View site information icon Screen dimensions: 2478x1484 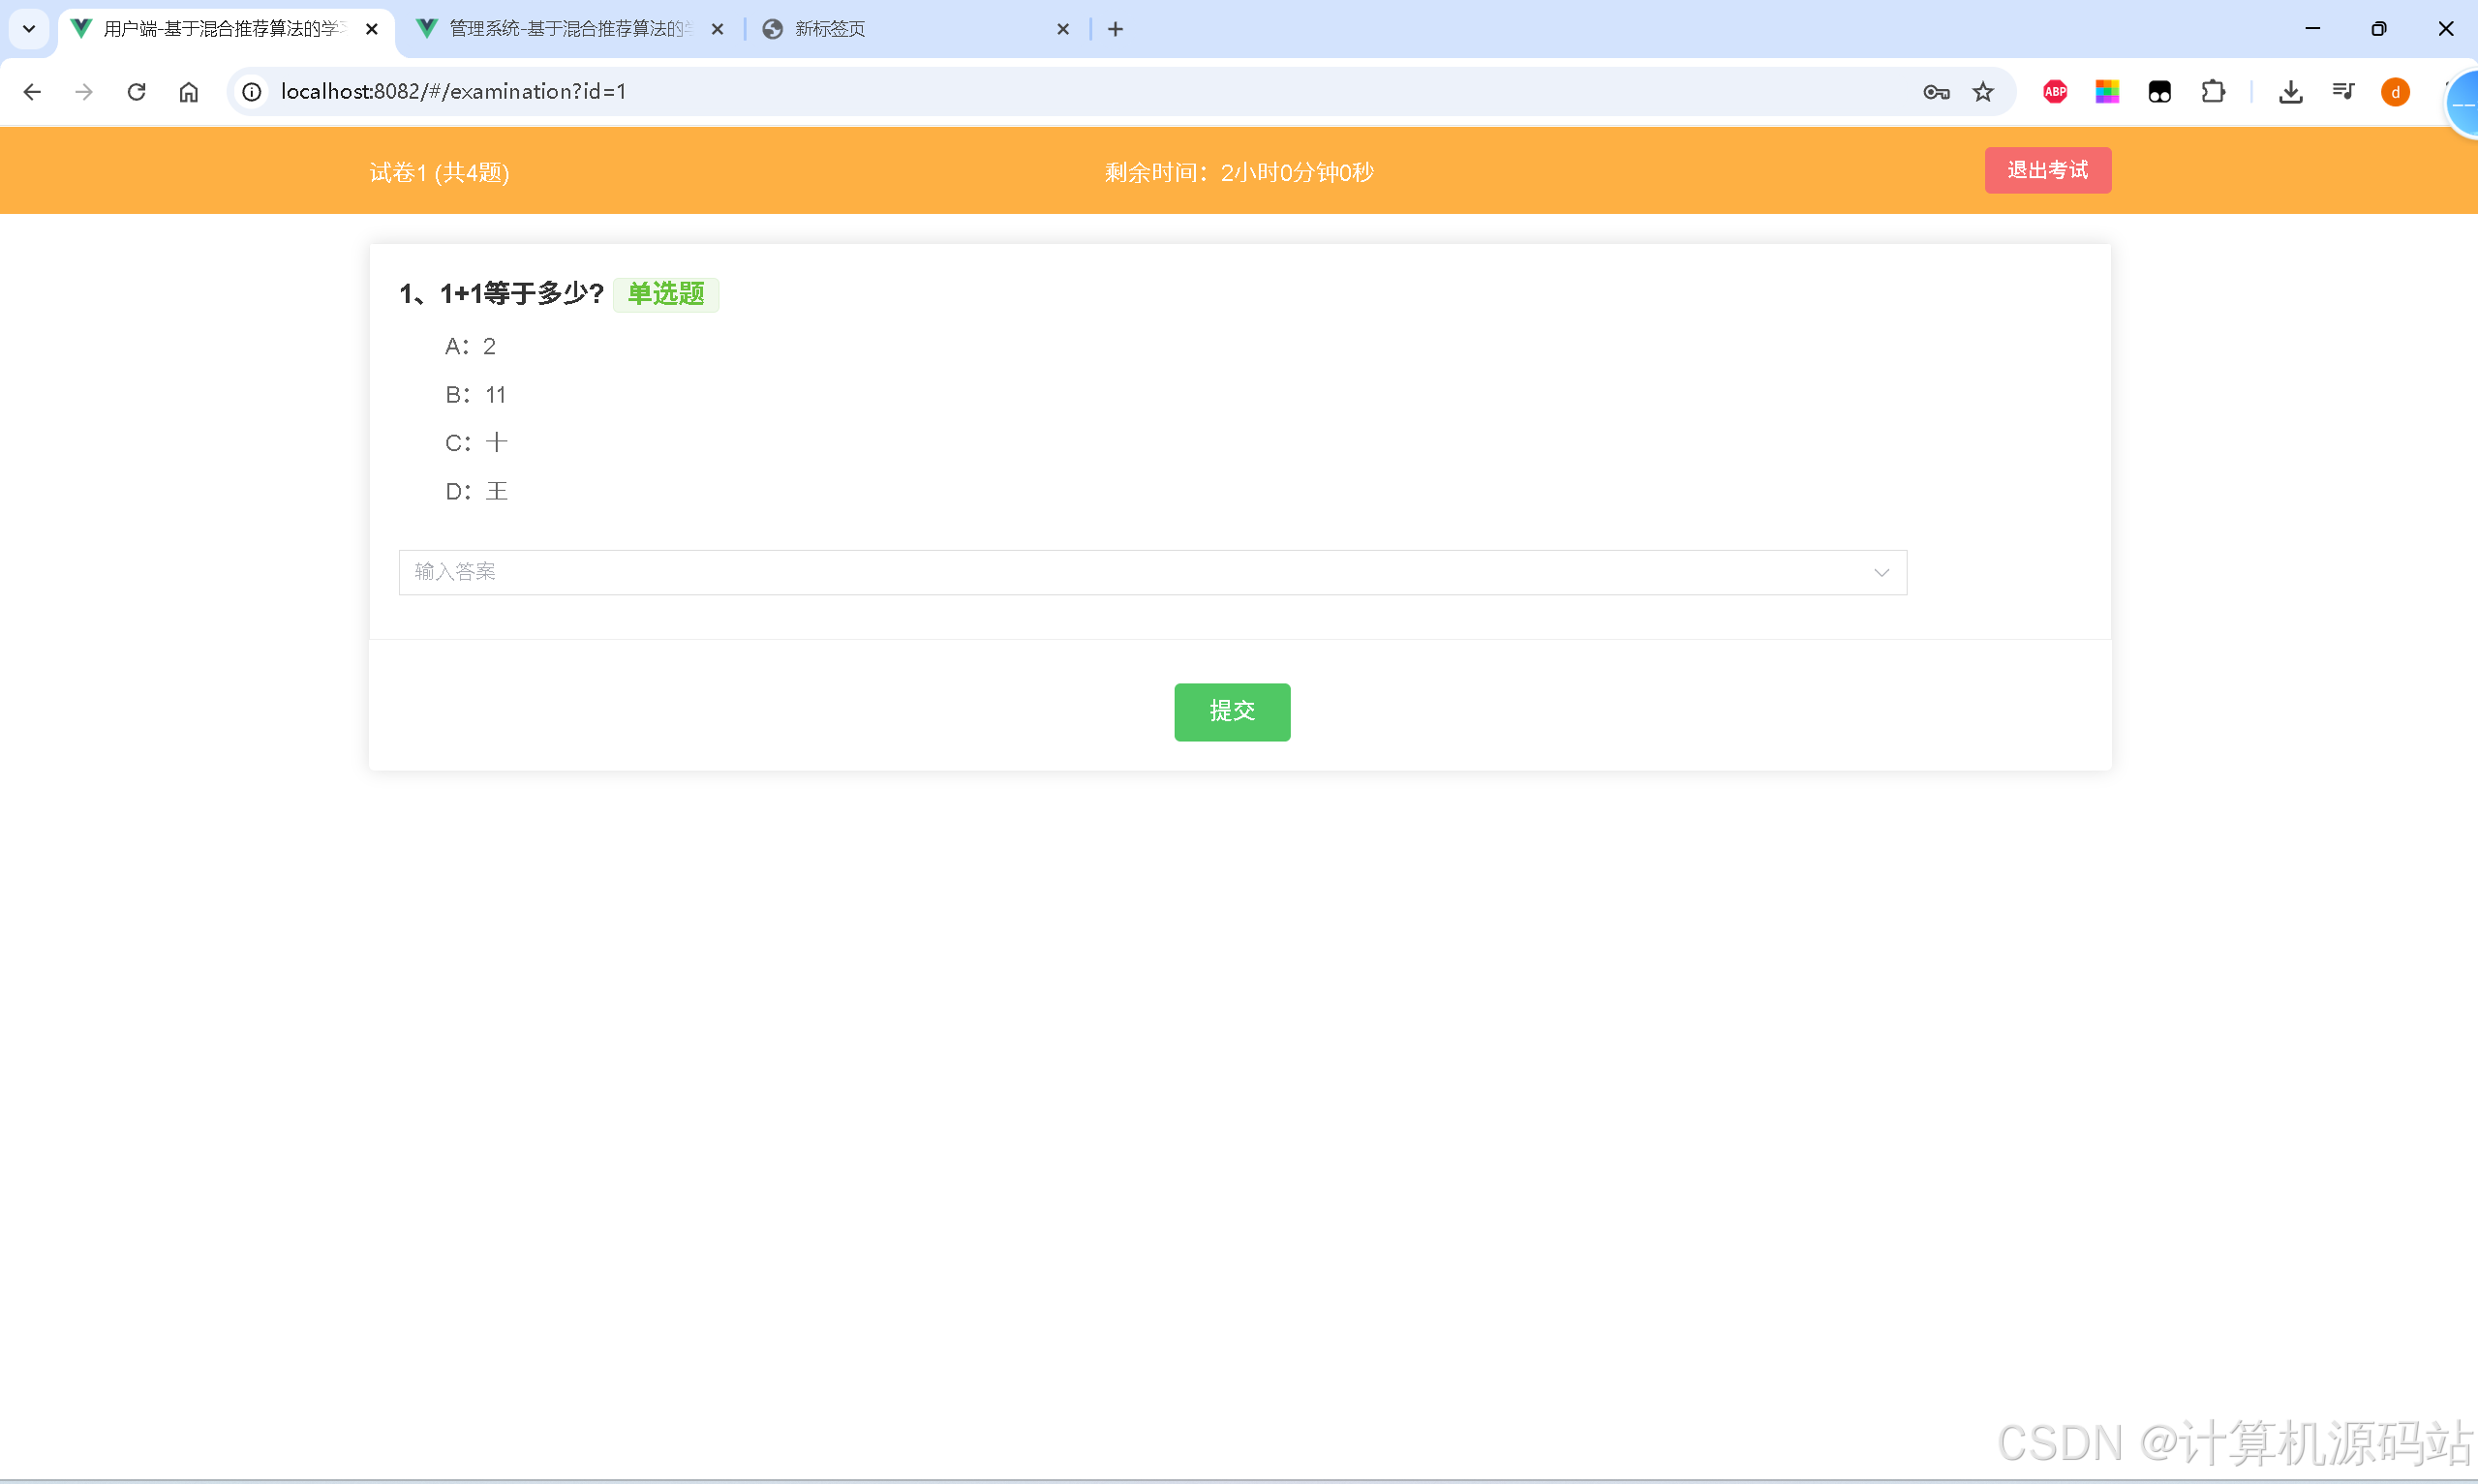pos(252,92)
